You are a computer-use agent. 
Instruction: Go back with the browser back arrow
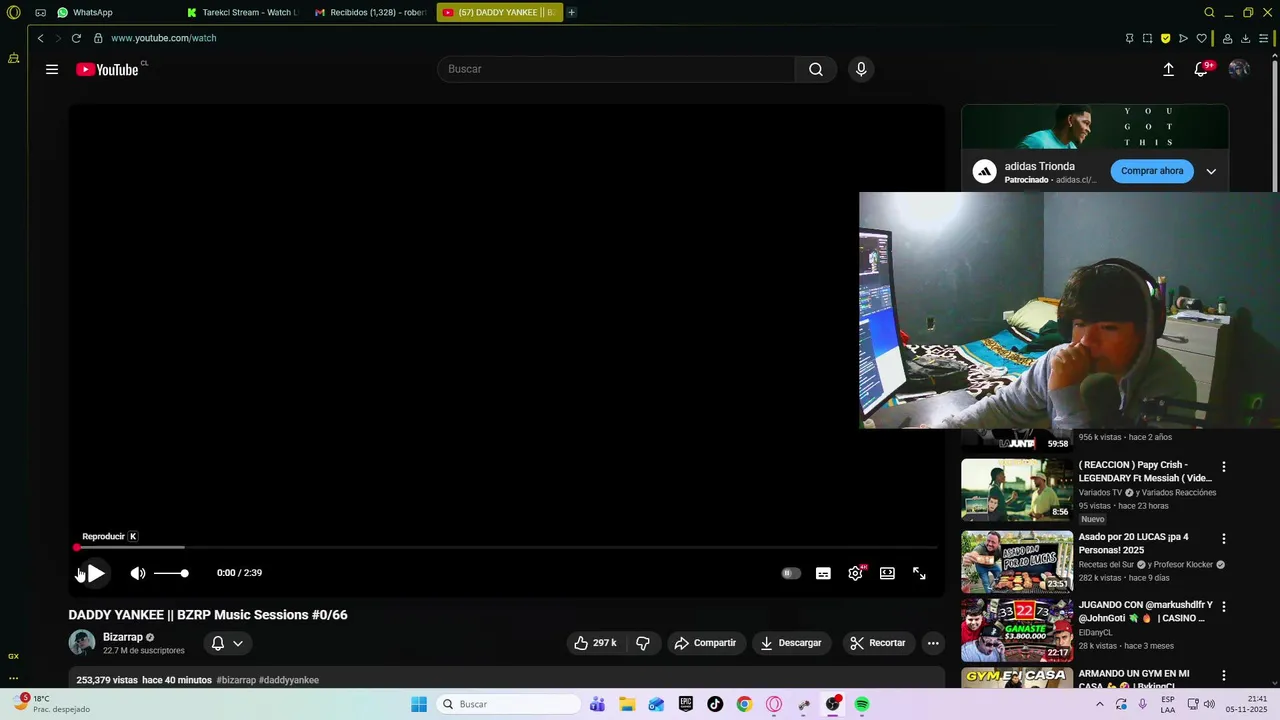[40, 38]
